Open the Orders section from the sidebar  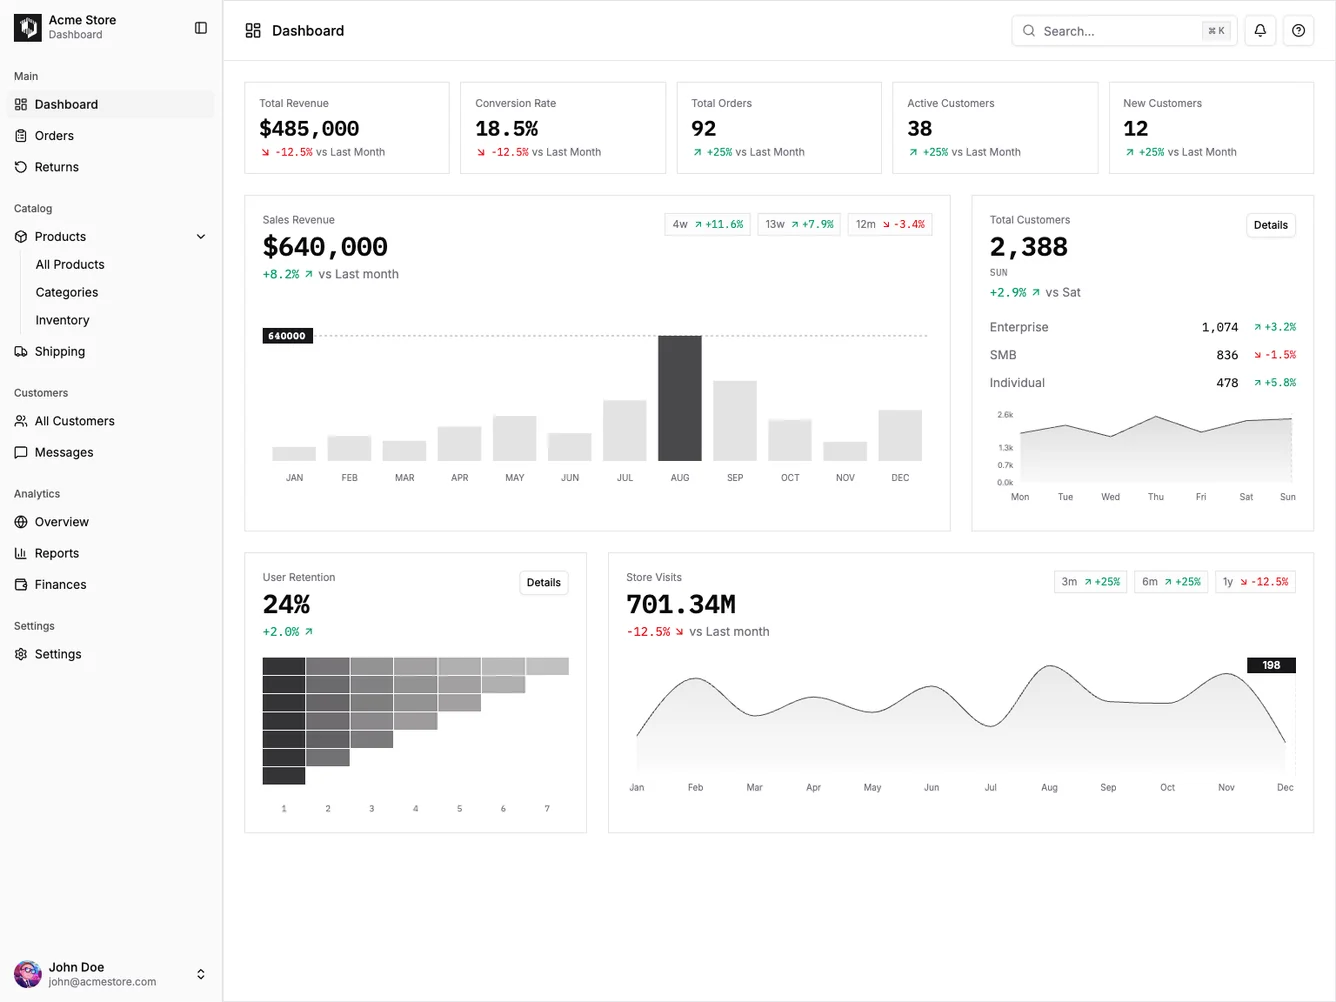[x=56, y=135]
